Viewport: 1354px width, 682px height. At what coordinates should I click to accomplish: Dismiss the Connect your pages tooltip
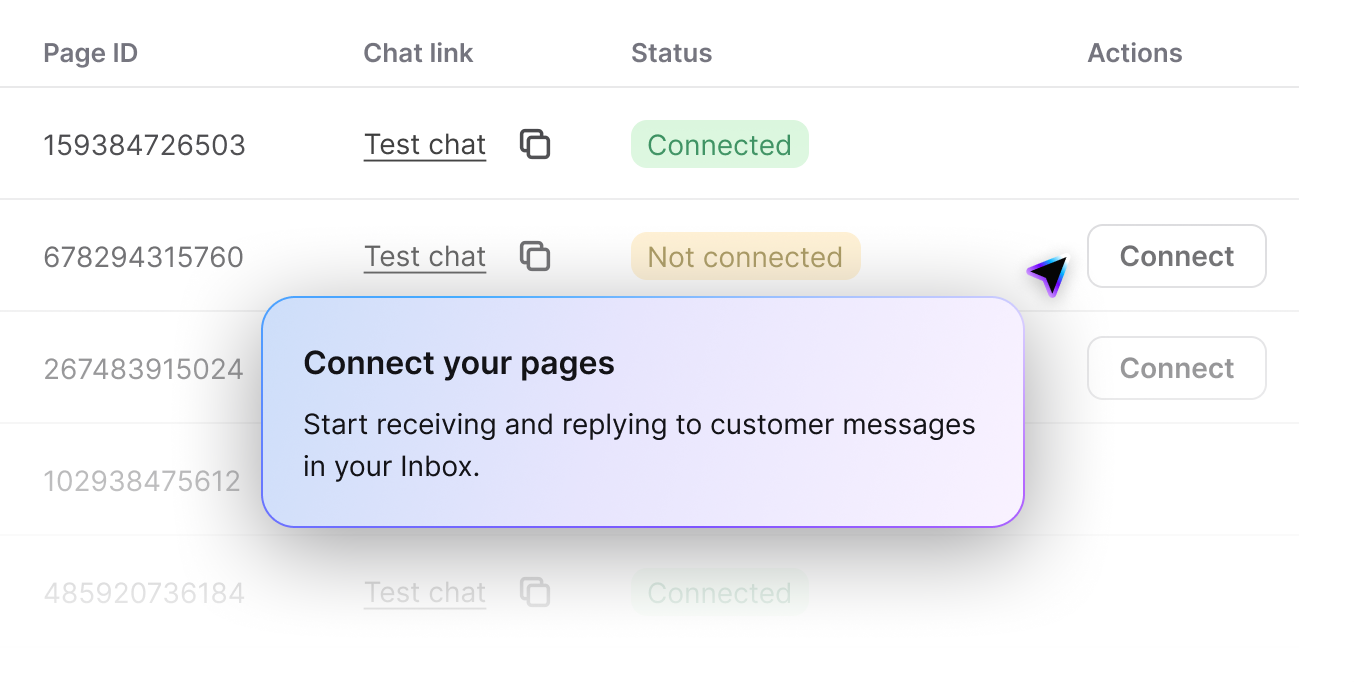642,412
